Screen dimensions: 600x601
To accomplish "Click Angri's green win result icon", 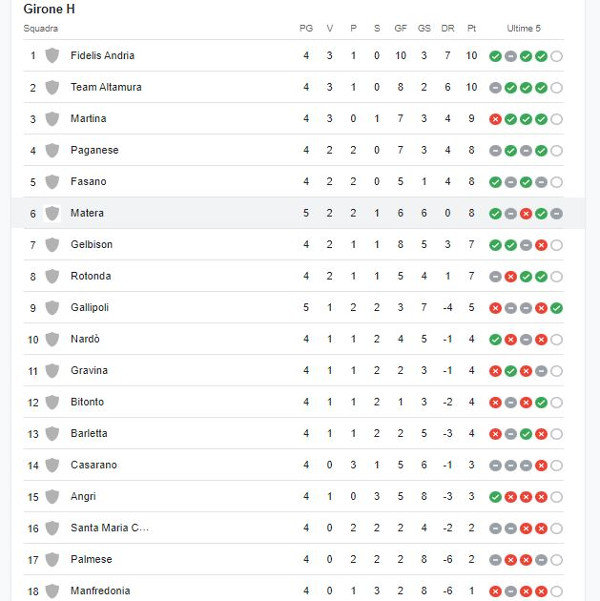I will tap(495, 497).
